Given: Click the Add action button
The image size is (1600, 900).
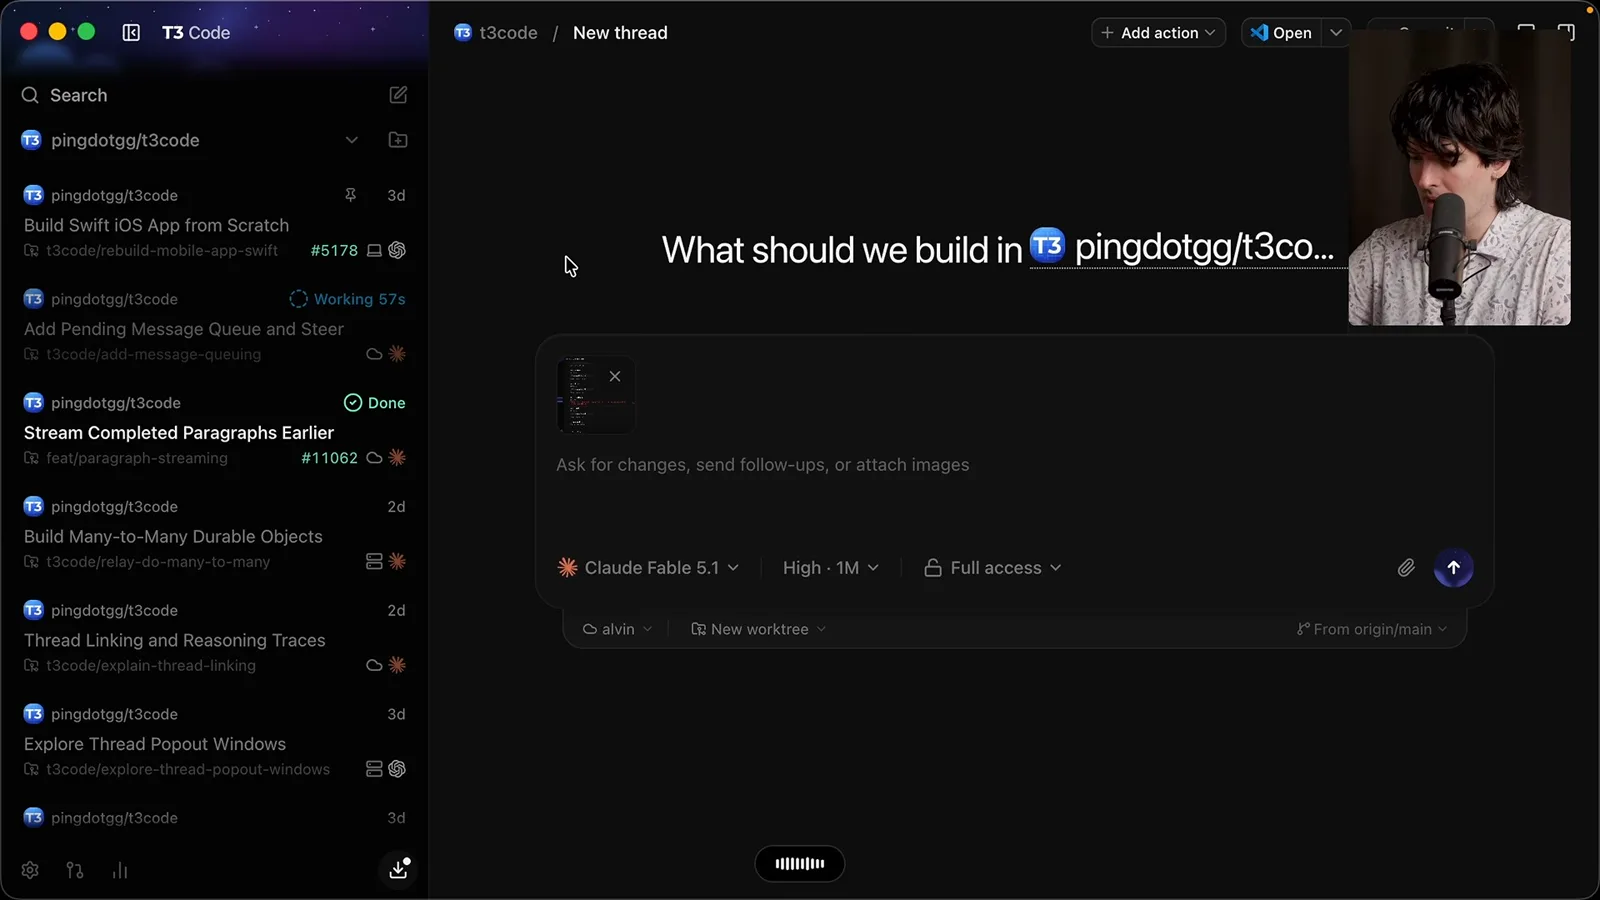Looking at the screenshot, I should point(1158,33).
